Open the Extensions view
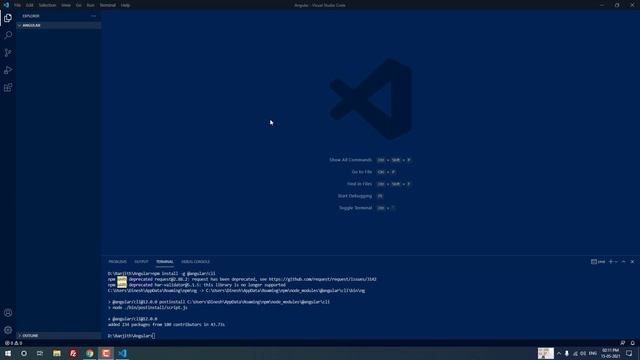 point(8,87)
